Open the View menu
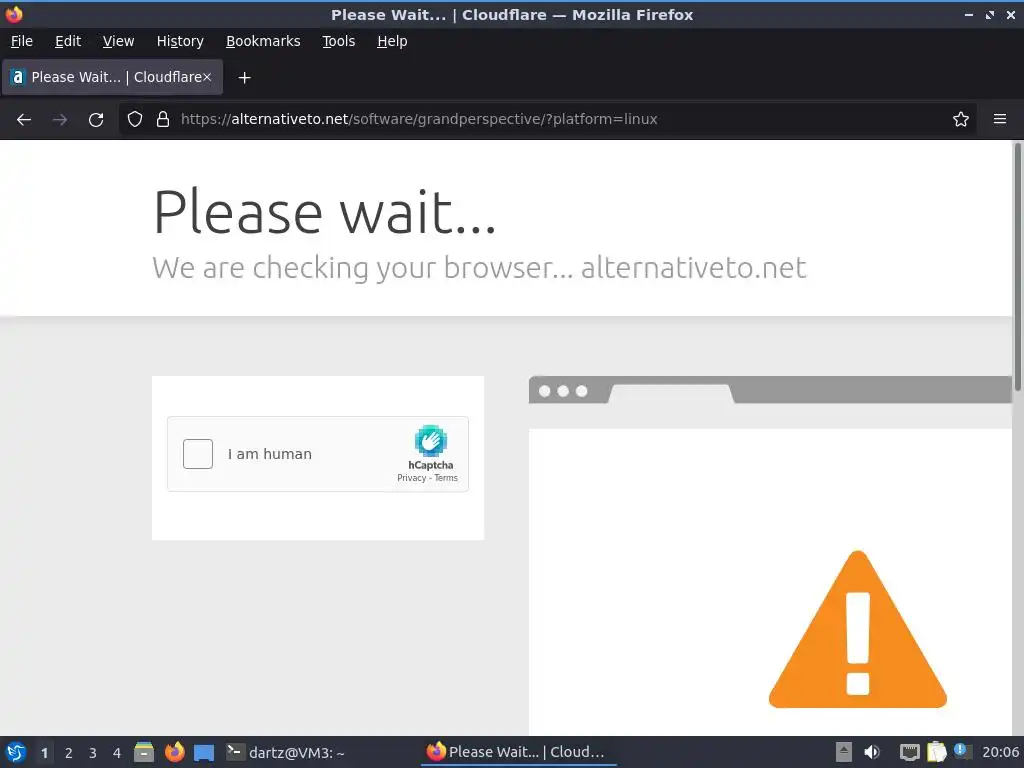 [x=118, y=41]
